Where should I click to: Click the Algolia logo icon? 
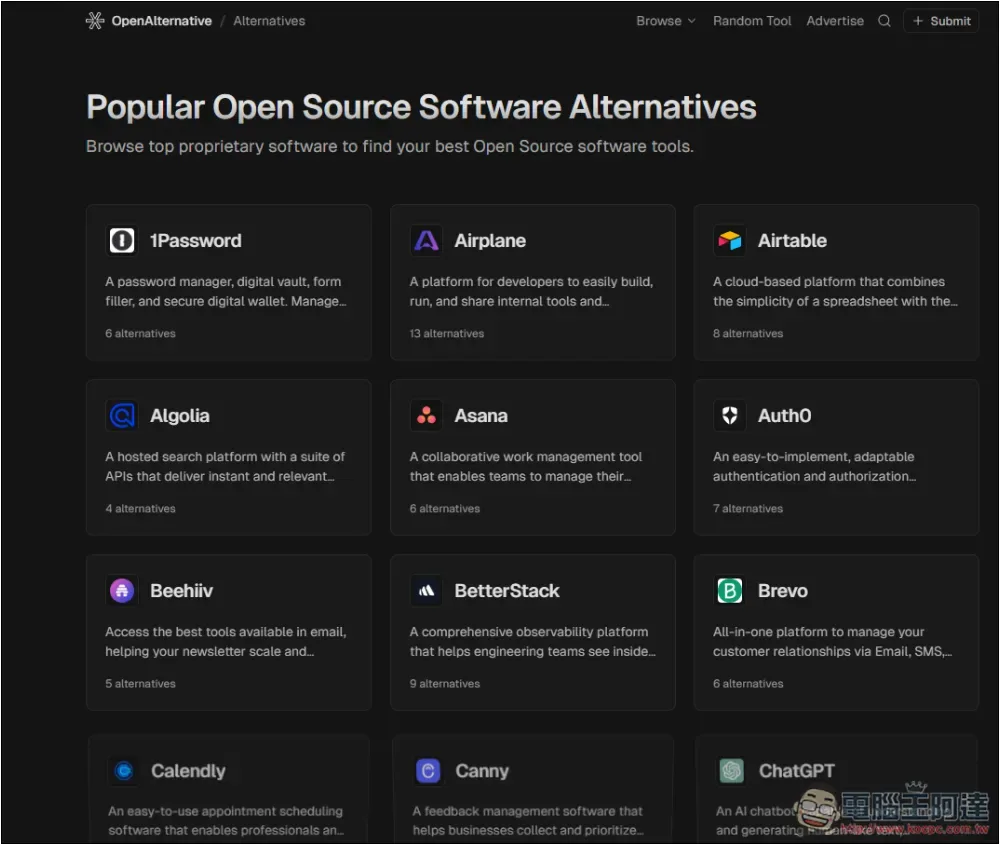click(x=121, y=415)
